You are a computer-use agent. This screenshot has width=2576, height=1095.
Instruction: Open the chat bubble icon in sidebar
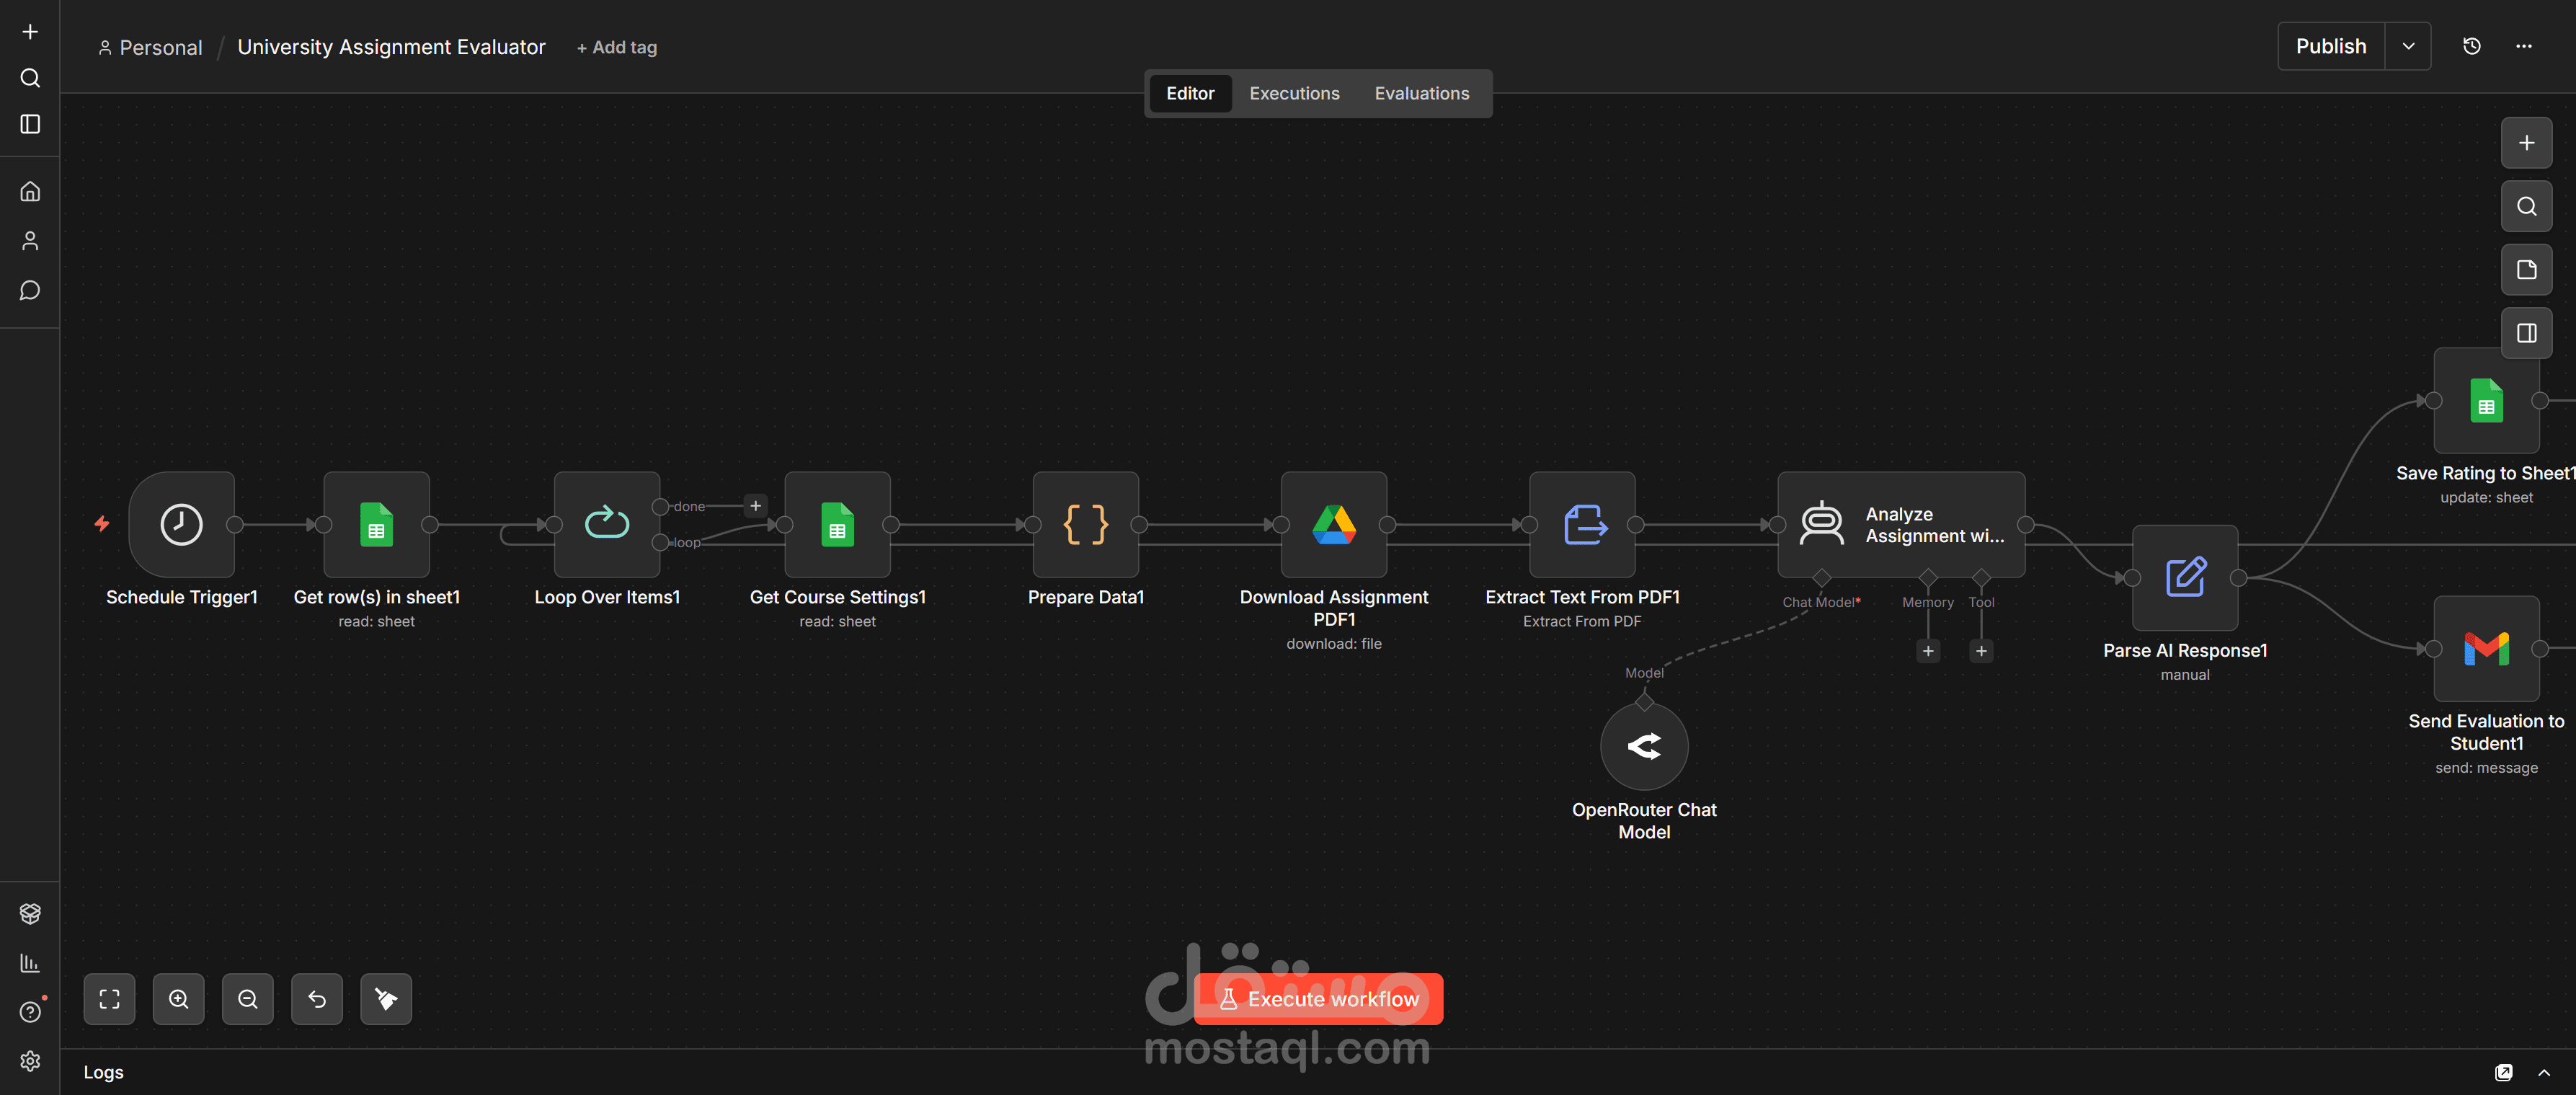click(x=30, y=290)
